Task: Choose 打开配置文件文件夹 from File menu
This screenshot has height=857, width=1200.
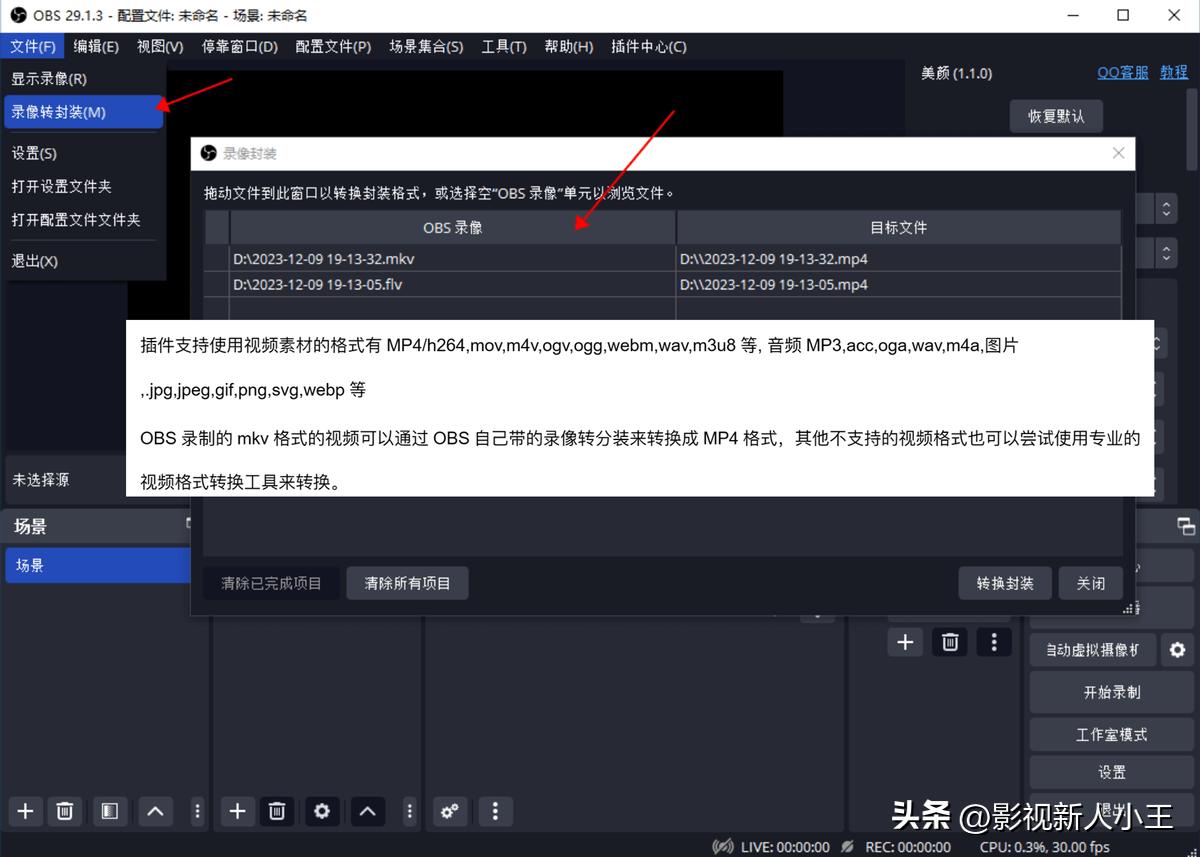Action: [83, 219]
